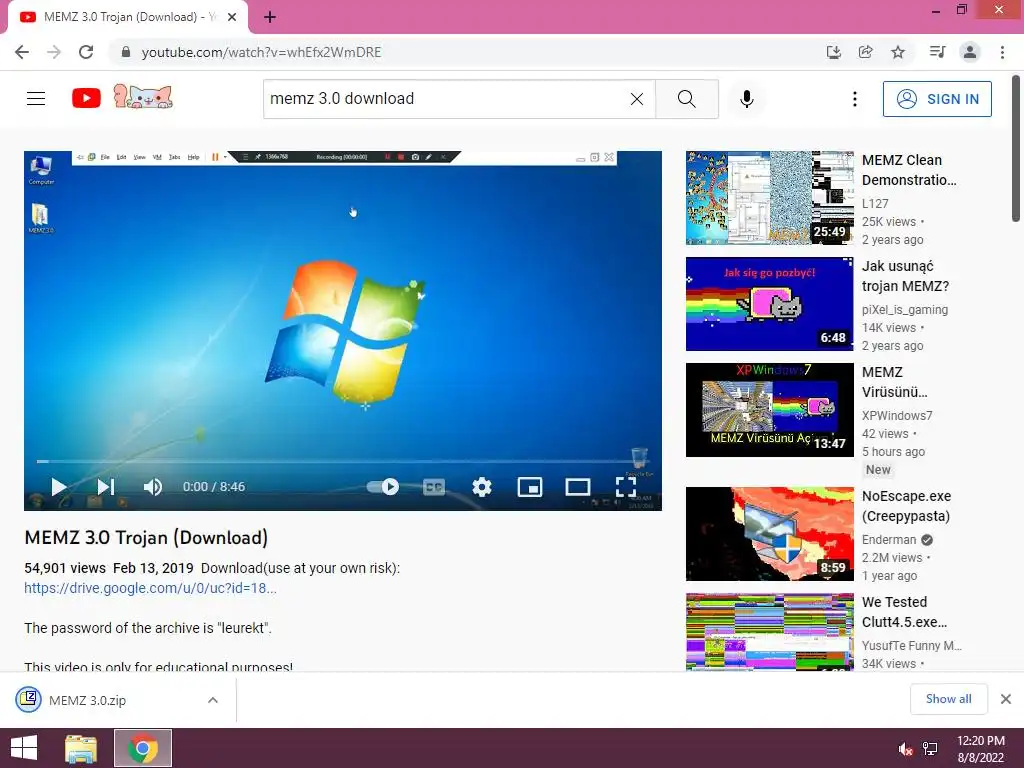1024x768 pixels.
Task: Open File Explorer from taskbar
Action: tap(81, 748)
